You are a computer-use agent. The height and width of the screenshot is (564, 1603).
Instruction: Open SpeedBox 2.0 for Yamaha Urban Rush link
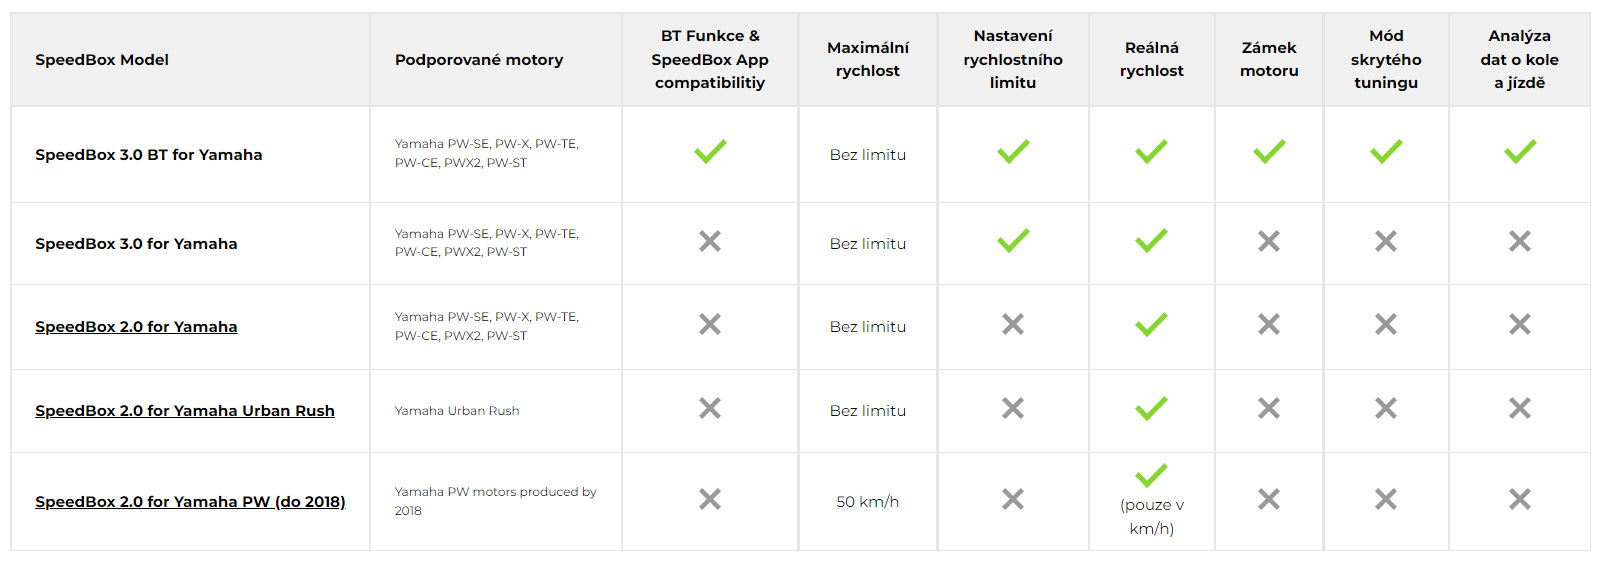(185, 411)
